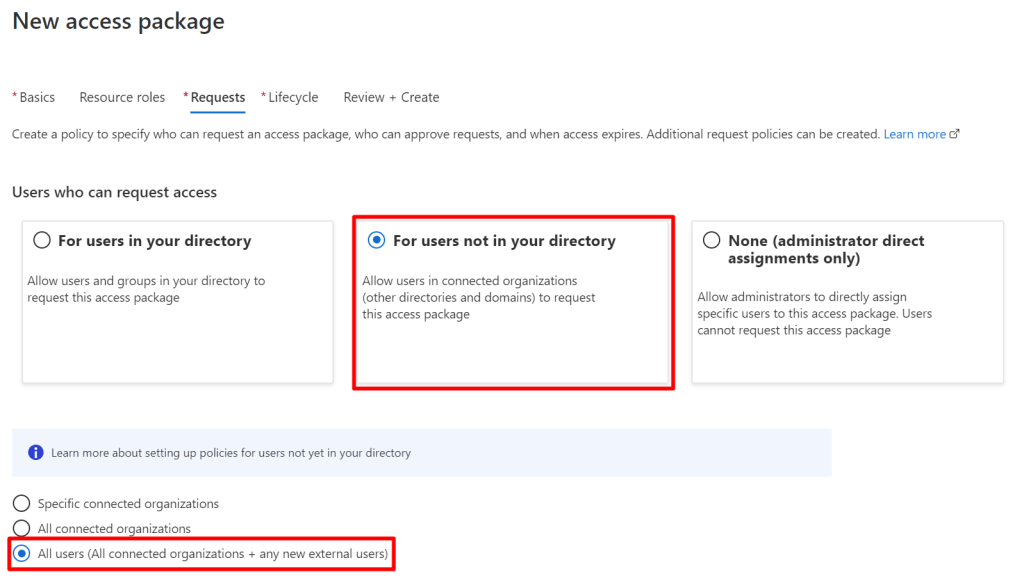Click external link icon beside Learn more
Screen dimensions: 1024x583
(x=954, y=134)
